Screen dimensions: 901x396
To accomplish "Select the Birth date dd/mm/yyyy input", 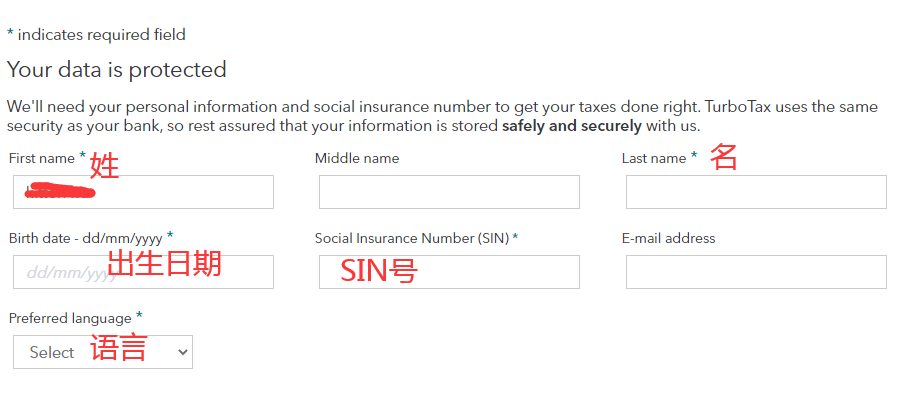I will click(143, 272).
